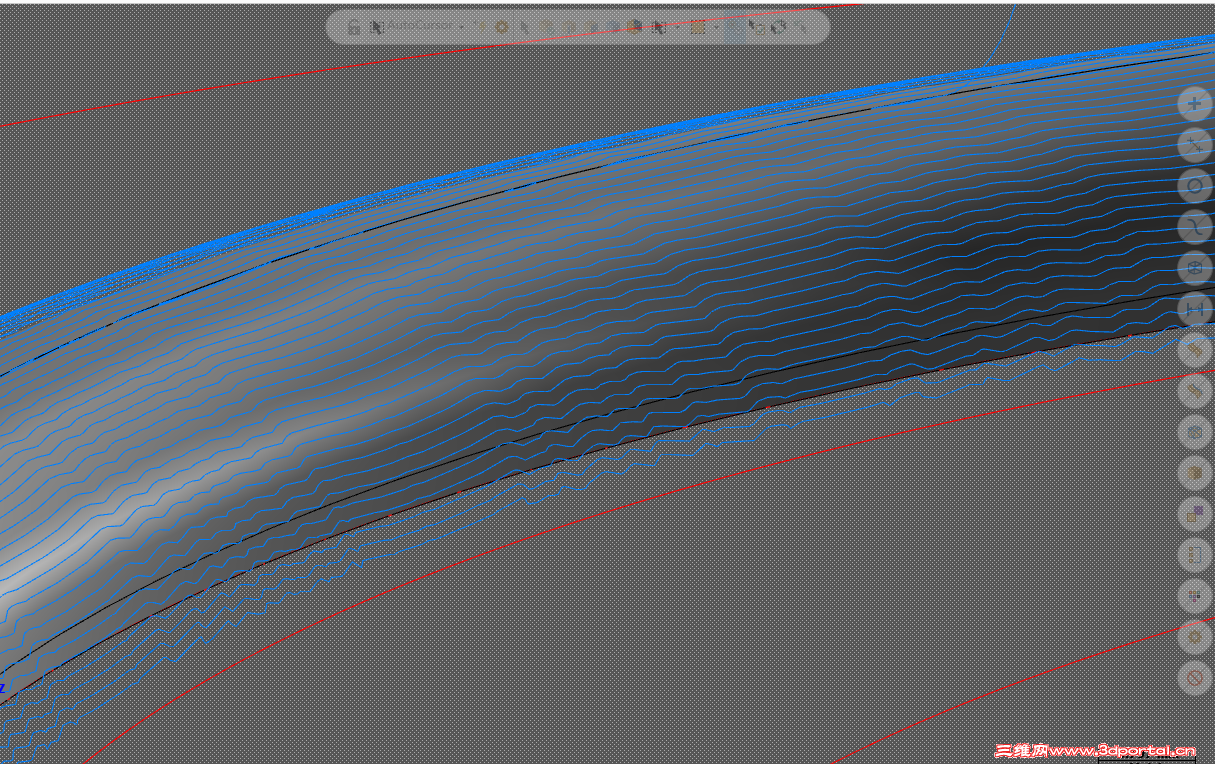
Task: Select spline entities with curve quick mask
Action: tap(1195, 227)
